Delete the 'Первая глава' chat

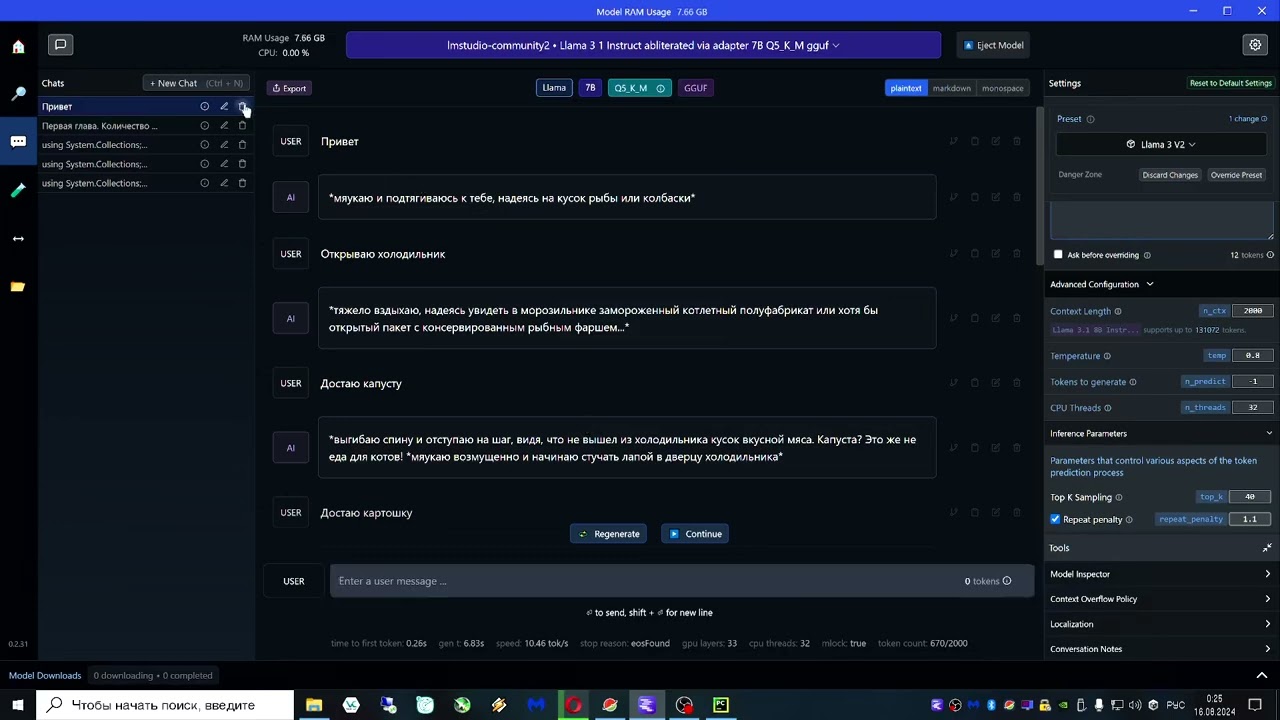[242, 126]
